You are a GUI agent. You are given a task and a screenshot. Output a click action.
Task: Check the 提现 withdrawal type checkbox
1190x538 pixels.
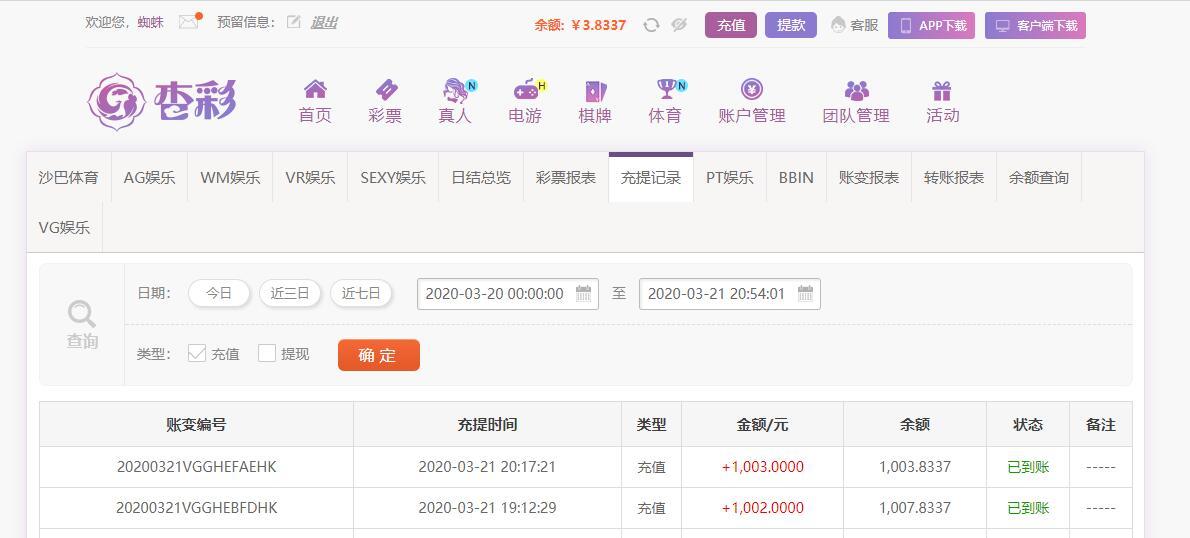(x=266, y=353)
